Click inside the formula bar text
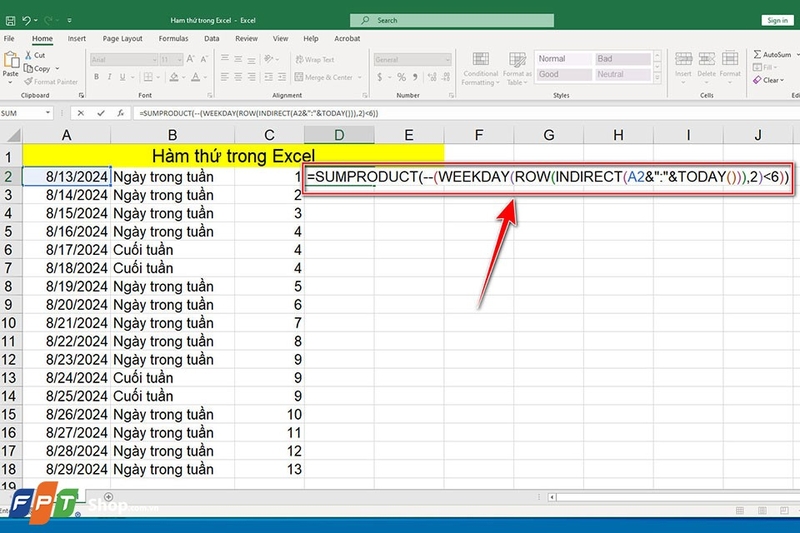Screen dimensions: 800x533 click(x=259, y=113)
